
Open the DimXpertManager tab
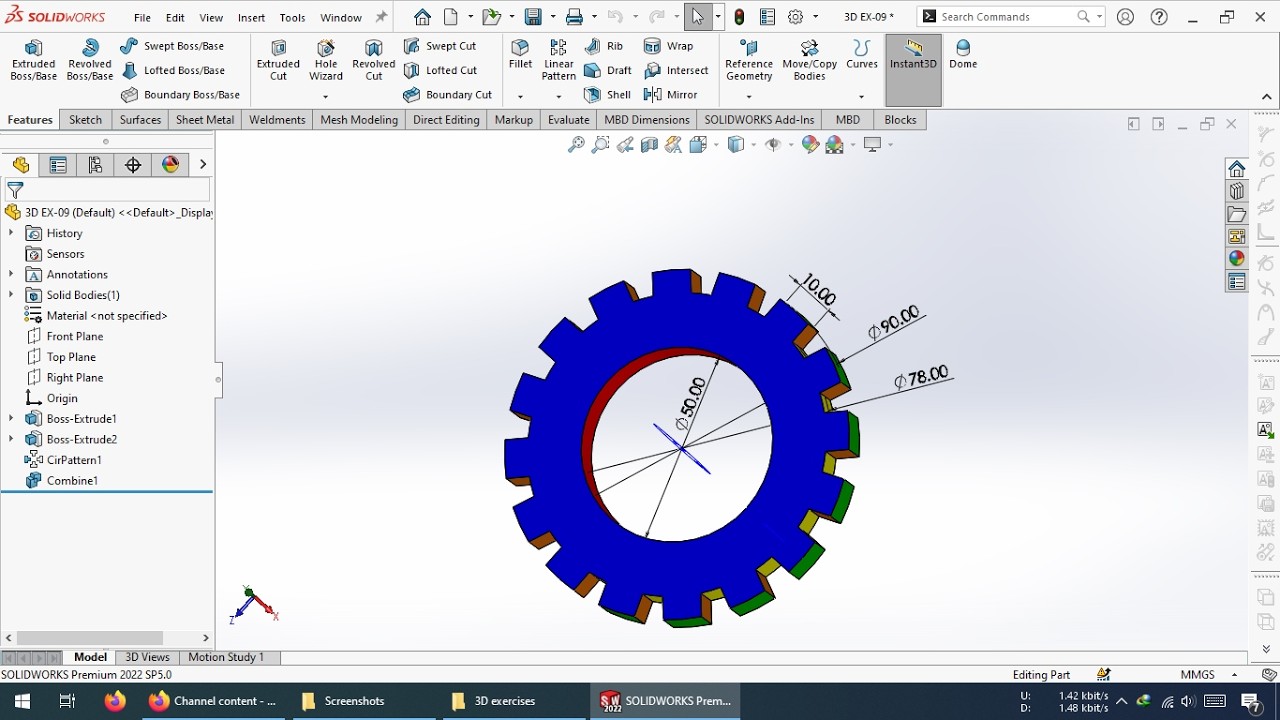133,165
